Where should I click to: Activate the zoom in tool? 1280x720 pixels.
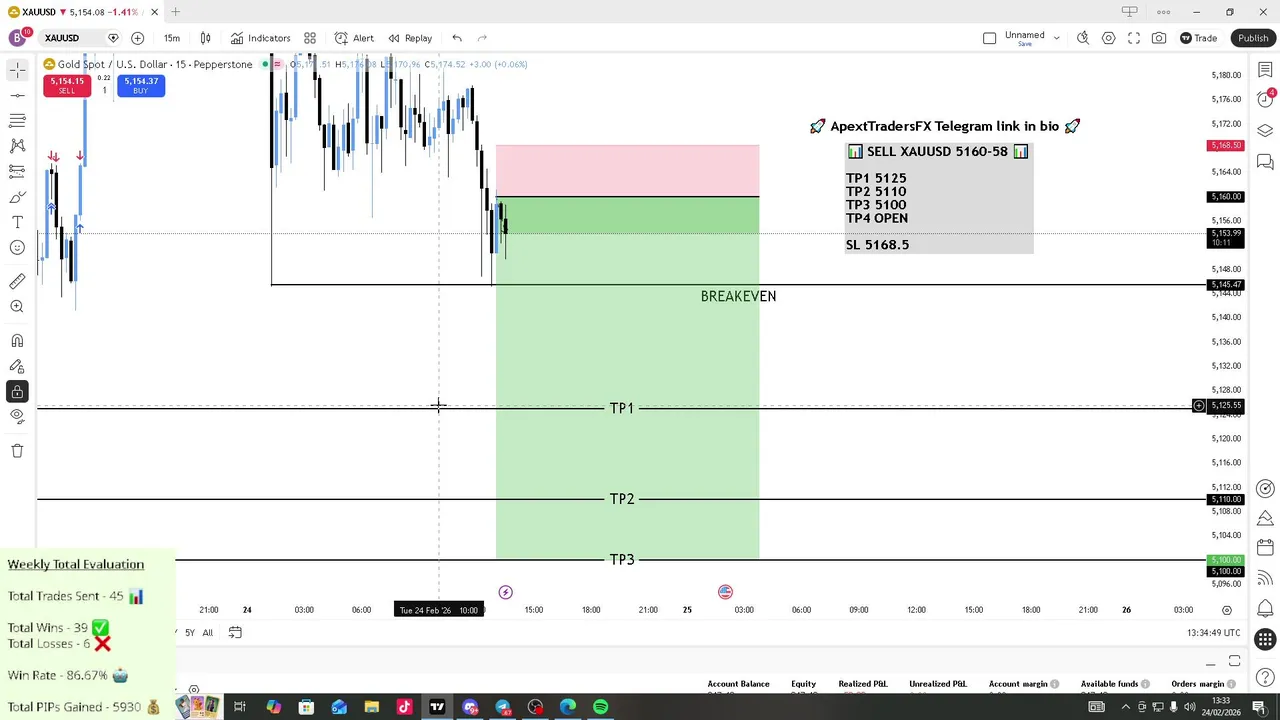(17, 307)
